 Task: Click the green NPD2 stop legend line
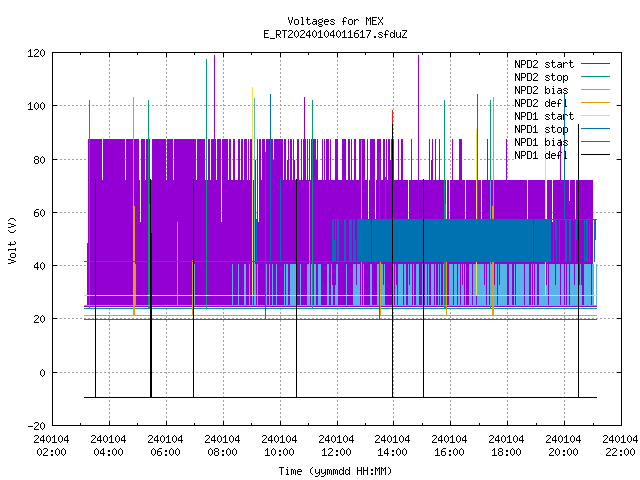click(595, 76)
